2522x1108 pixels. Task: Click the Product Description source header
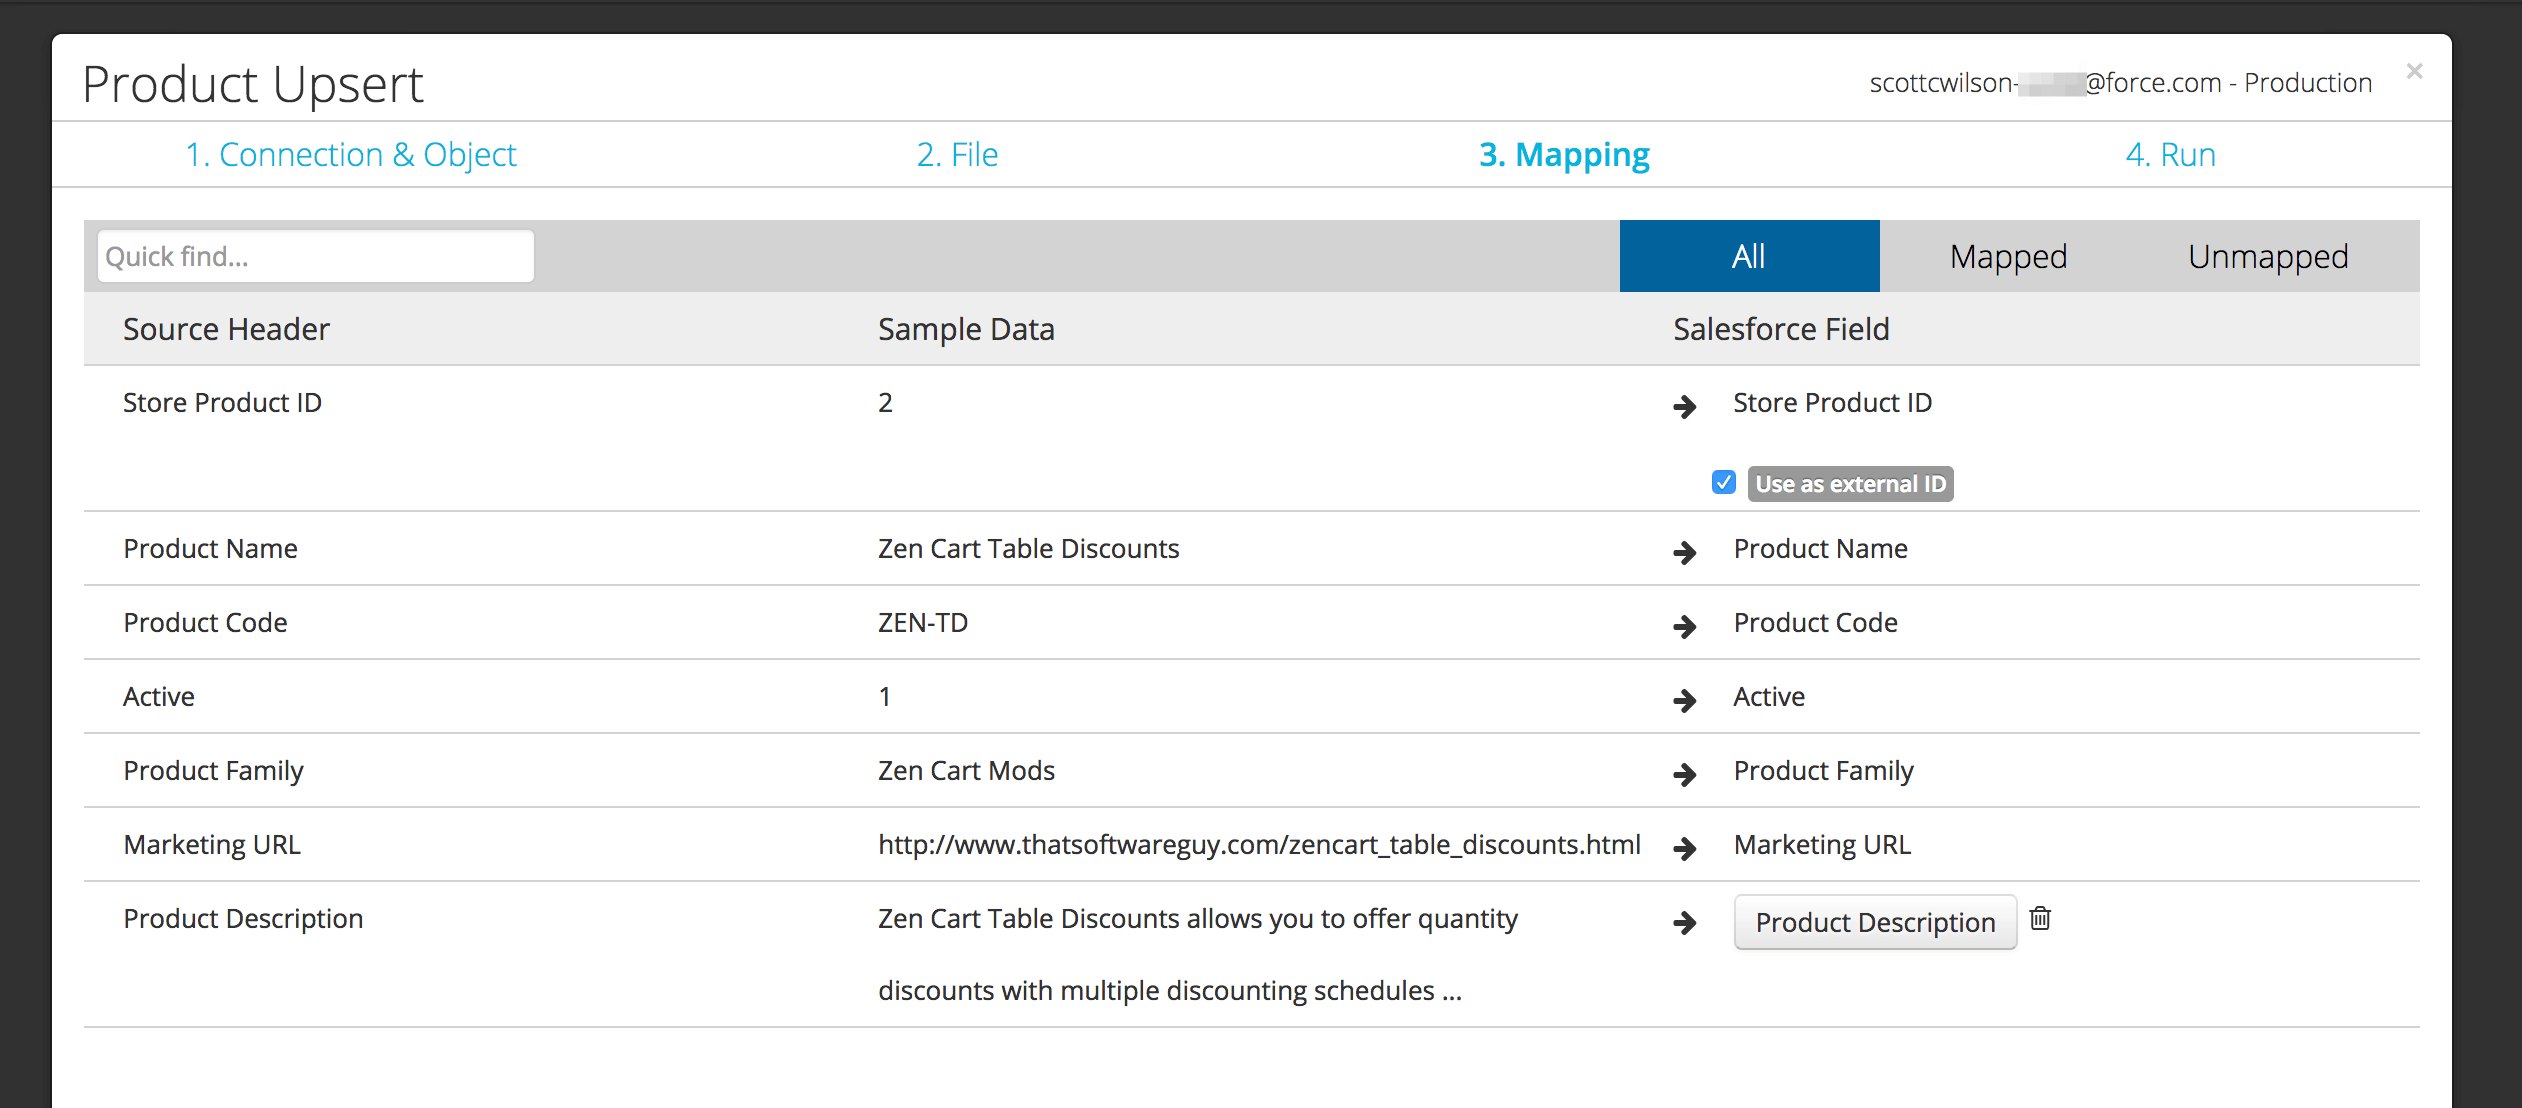click(243, 918)
